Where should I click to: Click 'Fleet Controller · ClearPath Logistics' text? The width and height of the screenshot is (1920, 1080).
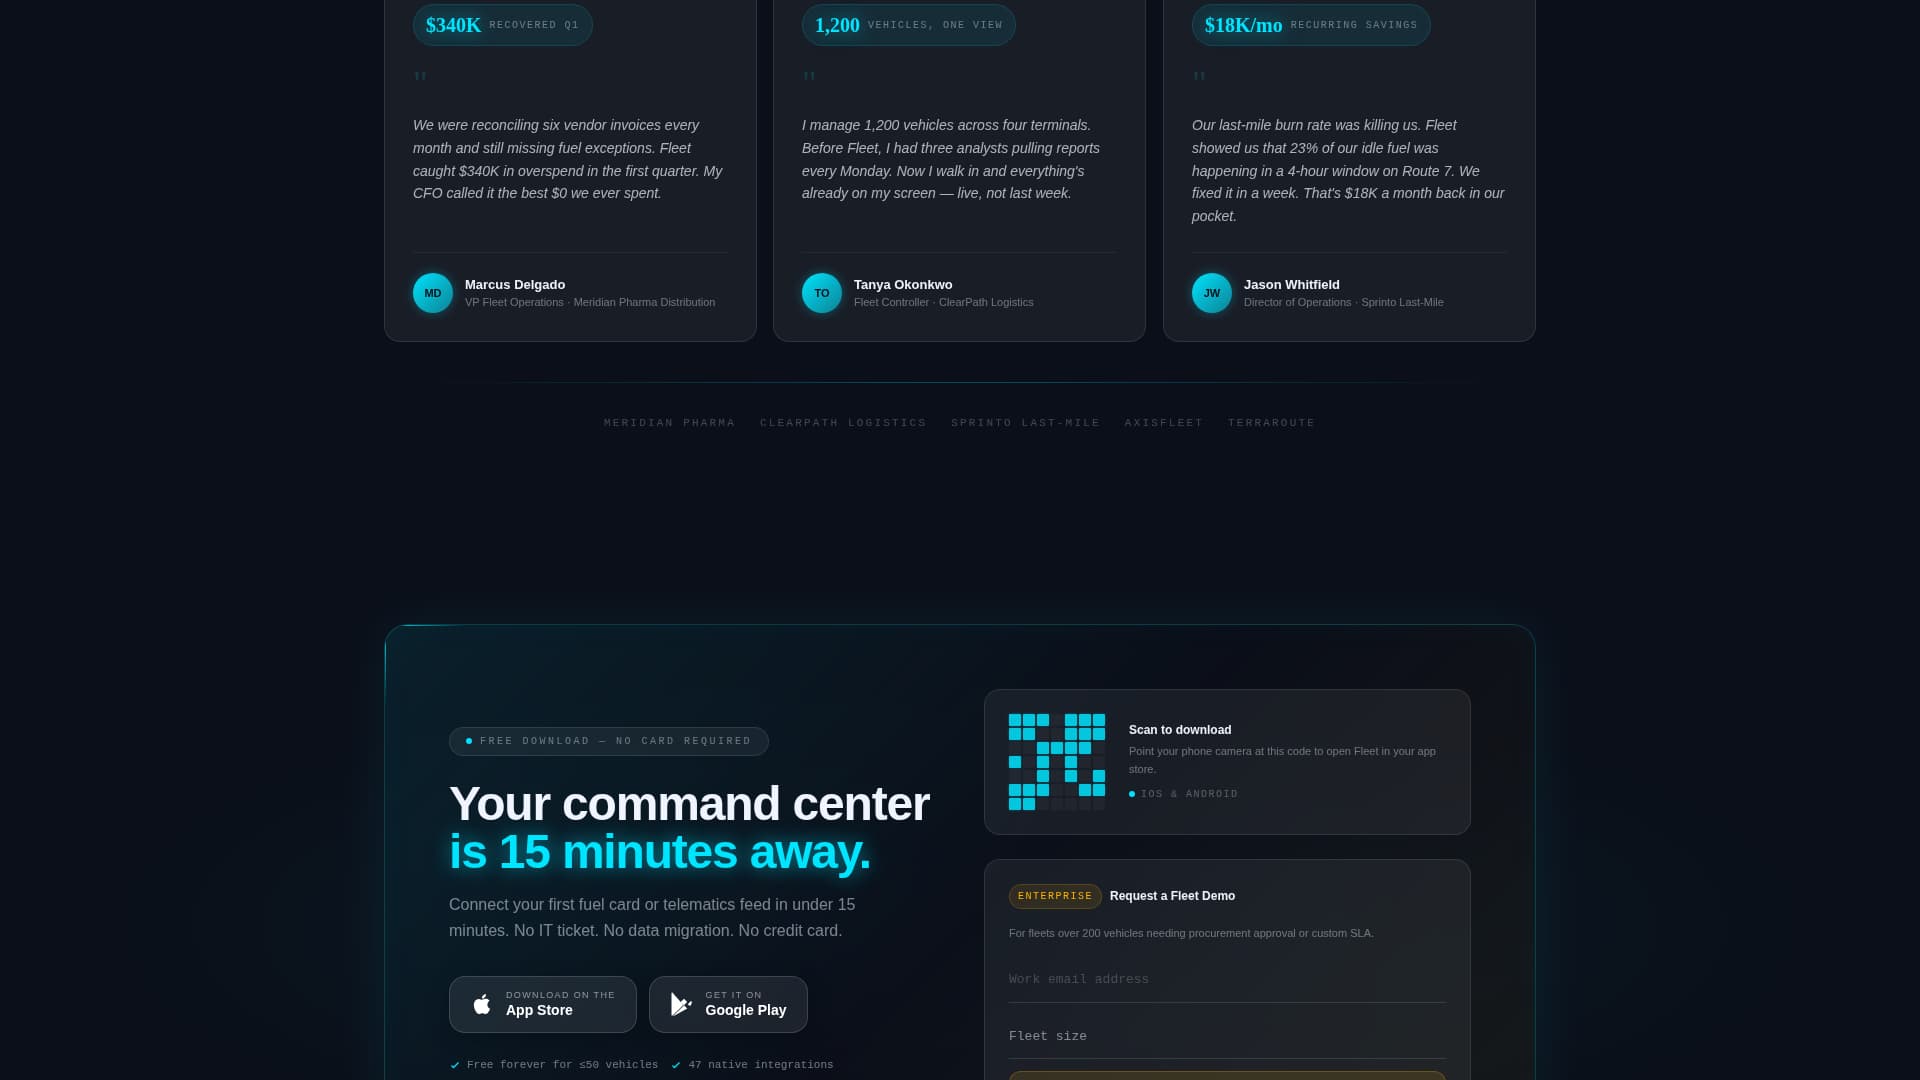[x=944, y=302]
